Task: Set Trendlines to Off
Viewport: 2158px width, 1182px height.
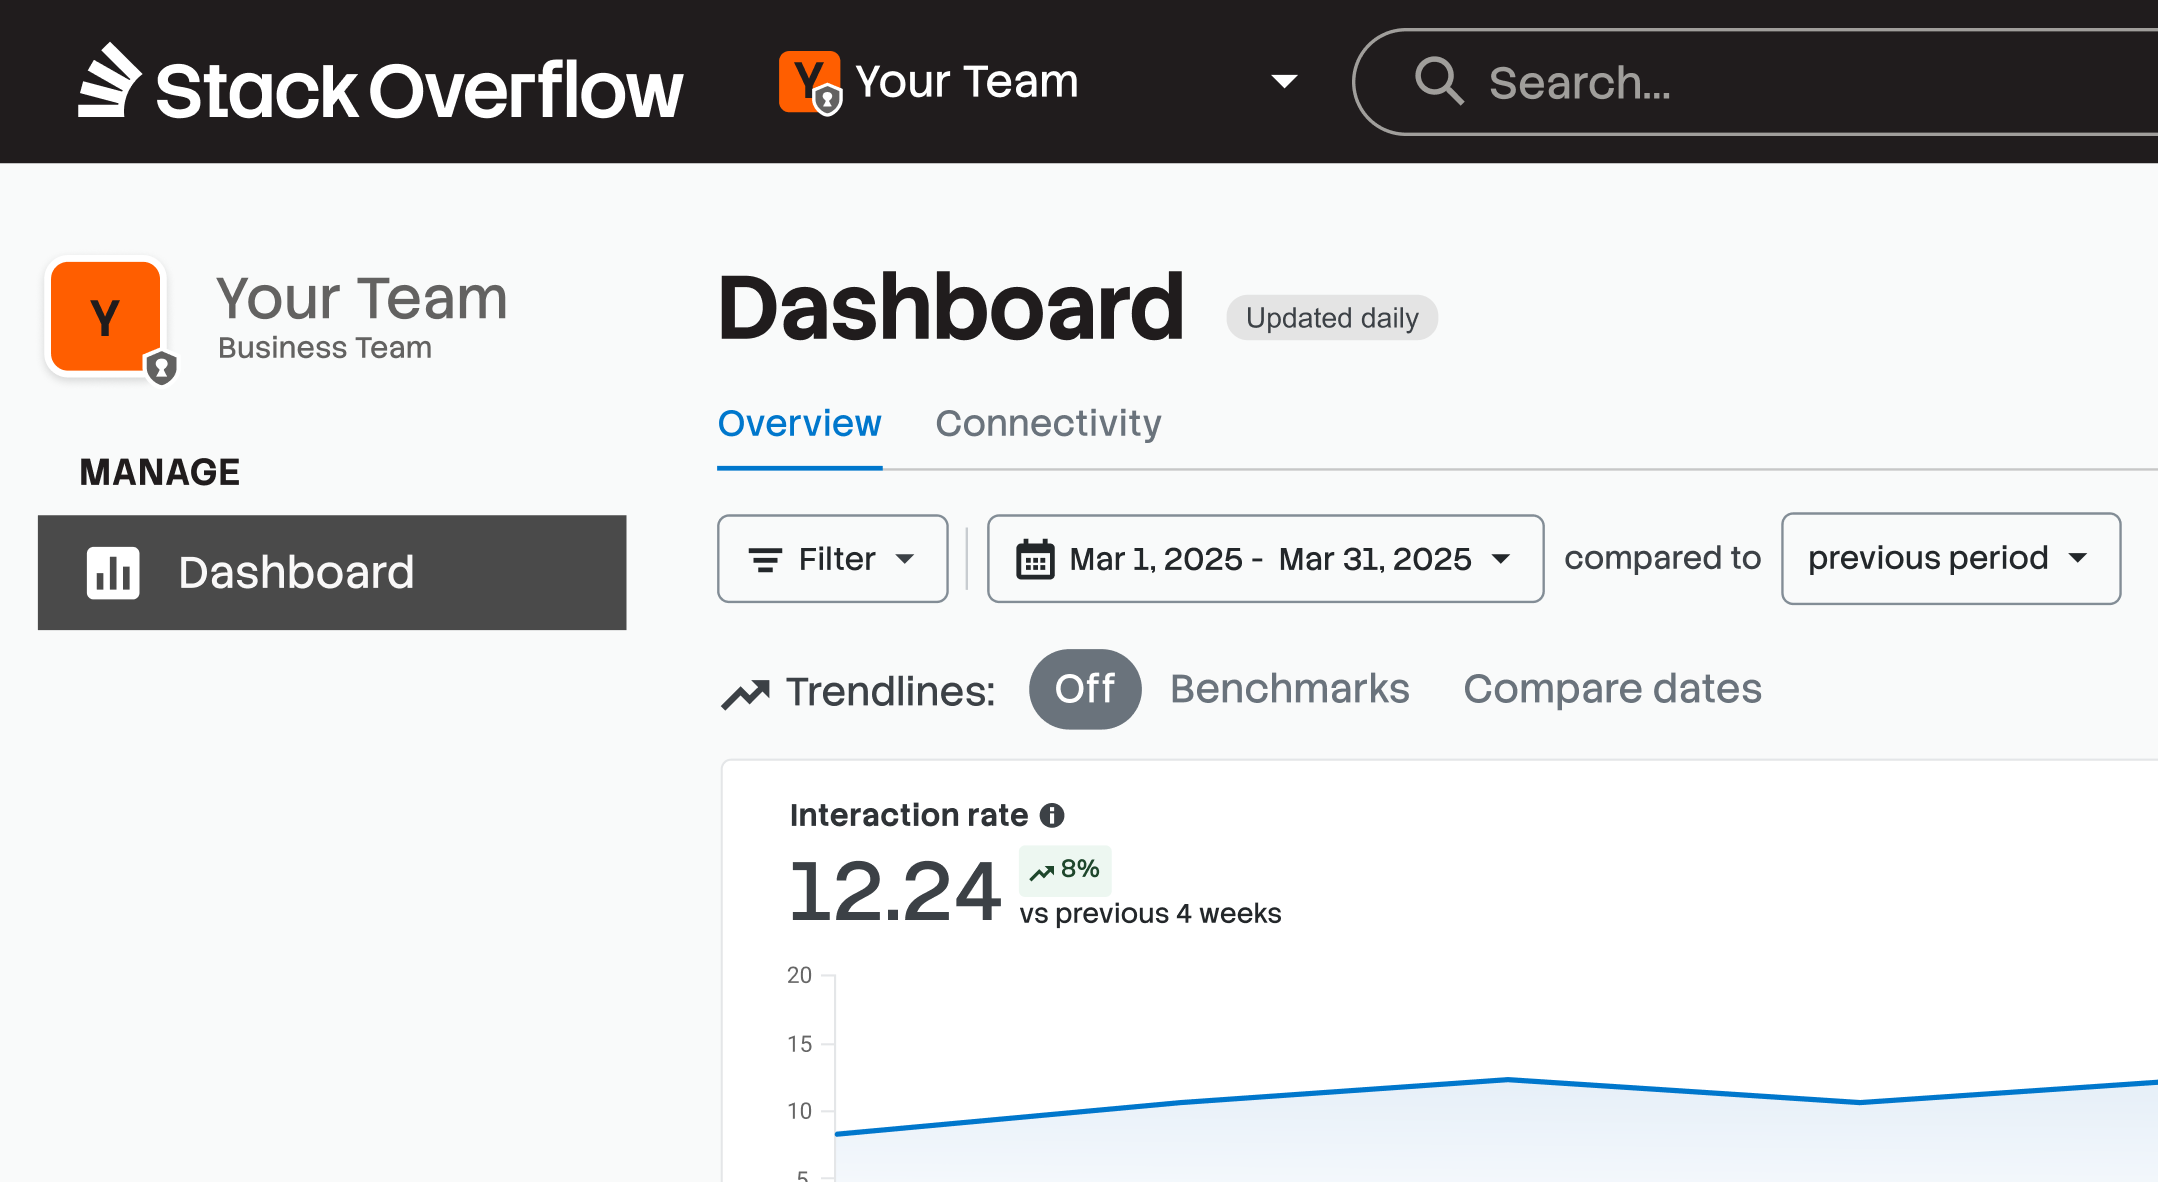Action: [1084, 689]
